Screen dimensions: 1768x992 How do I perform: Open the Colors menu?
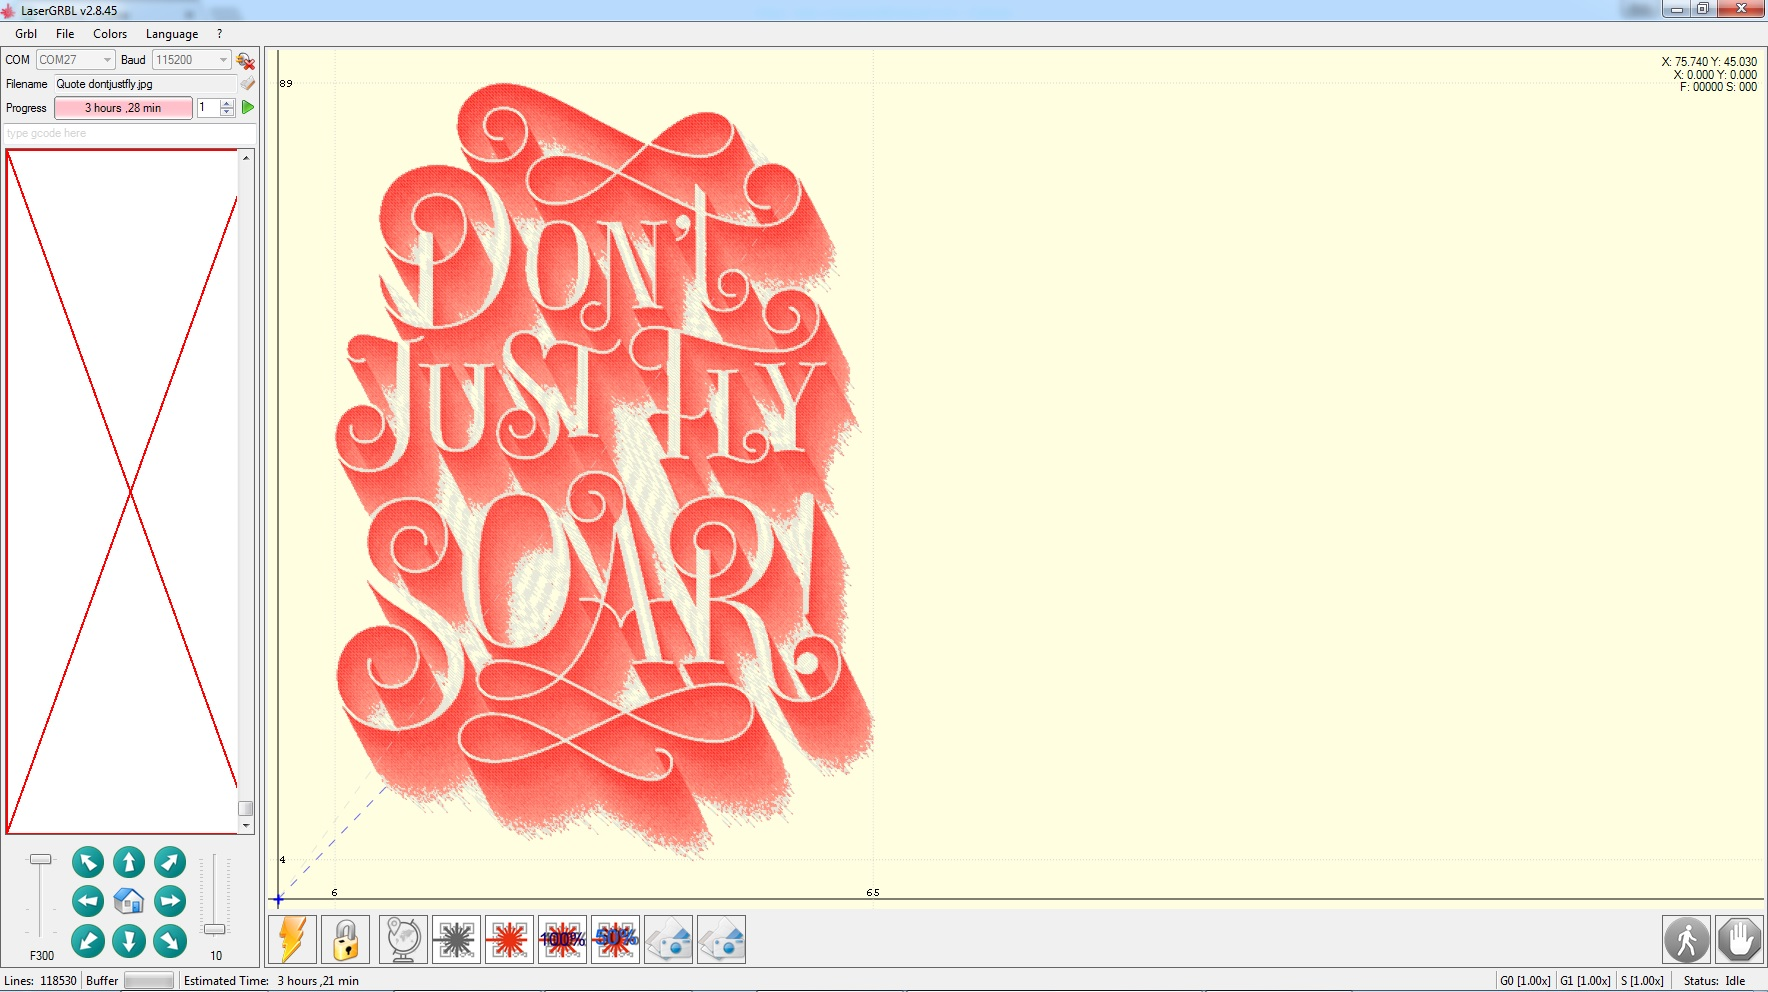[x=110, y=34]
